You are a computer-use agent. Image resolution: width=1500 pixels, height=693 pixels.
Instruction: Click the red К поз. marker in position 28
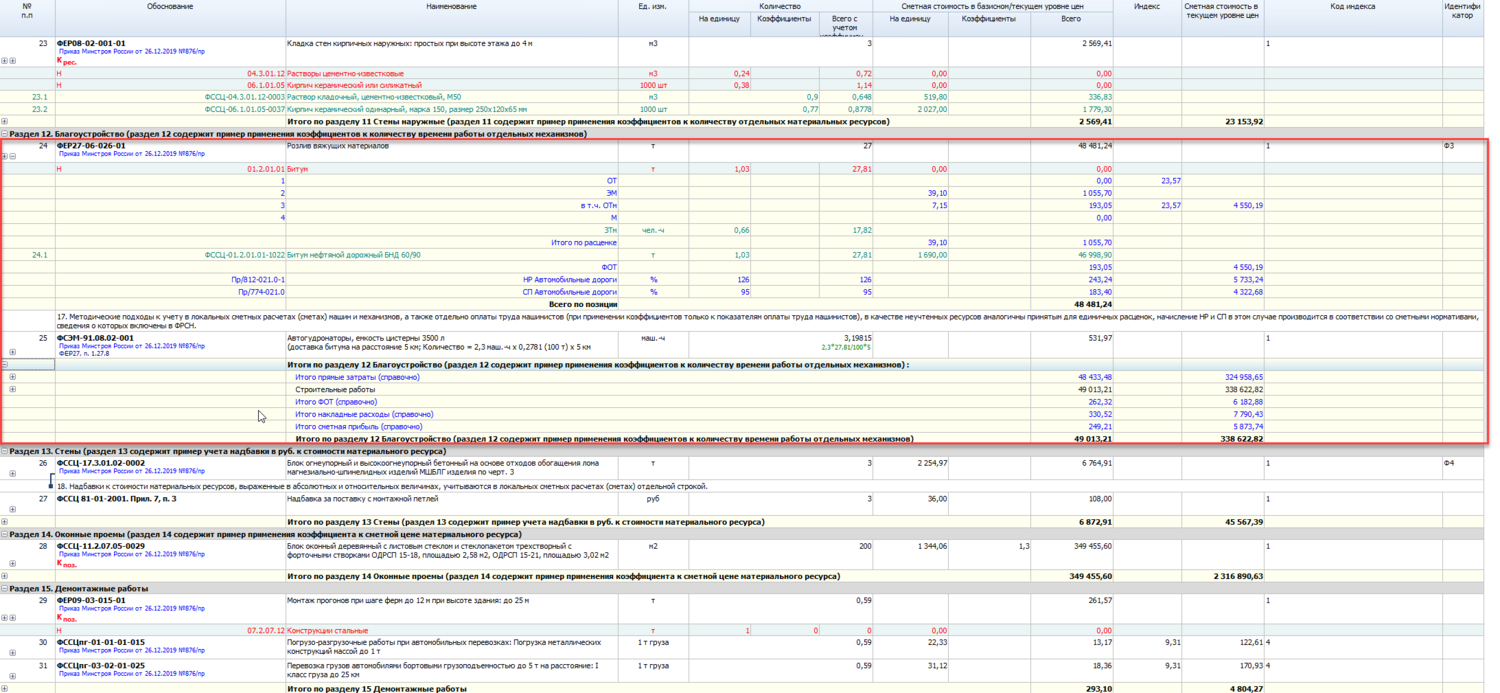(67, 564)
